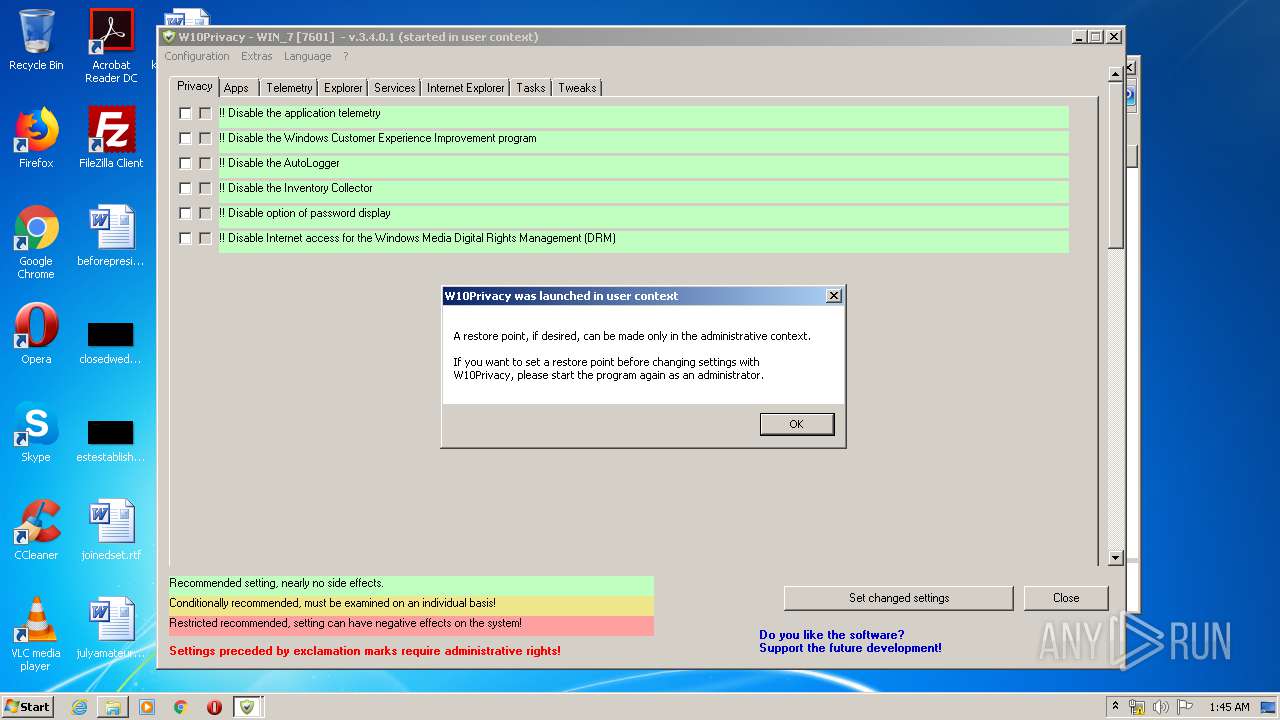Image resolution: width=1280 pixels, height=720 pixels.
Task: Switch to the Telemetry tab
Action: [x=289, y=88]
